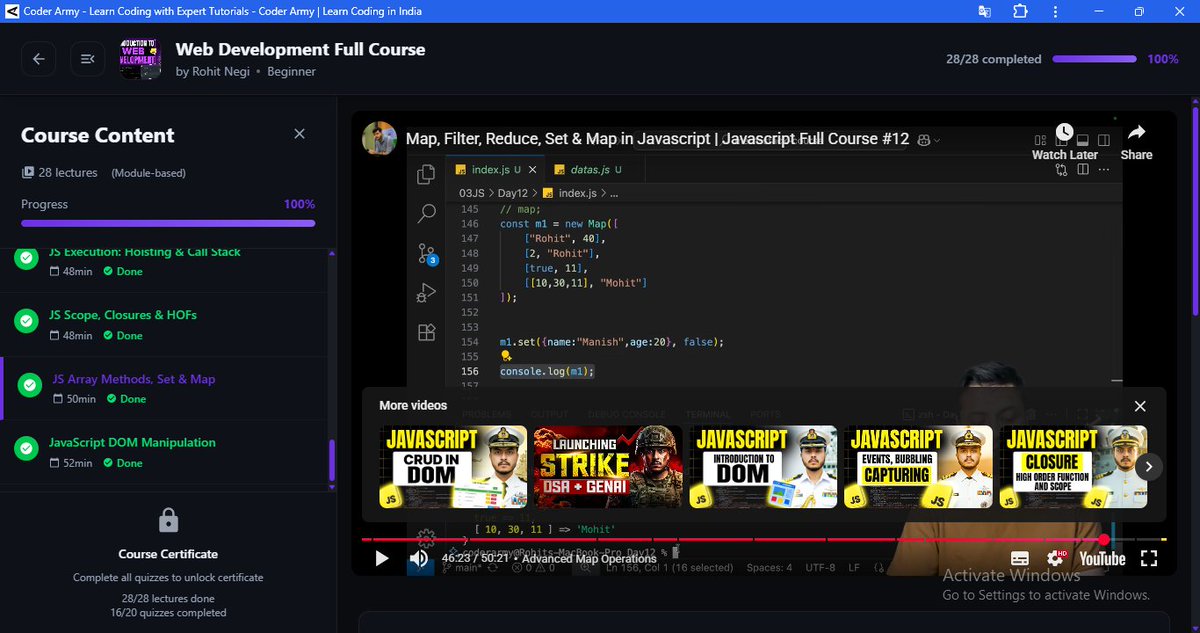Play the video
This screenshot has width=1200, height=633.
[x=381, y=559]
